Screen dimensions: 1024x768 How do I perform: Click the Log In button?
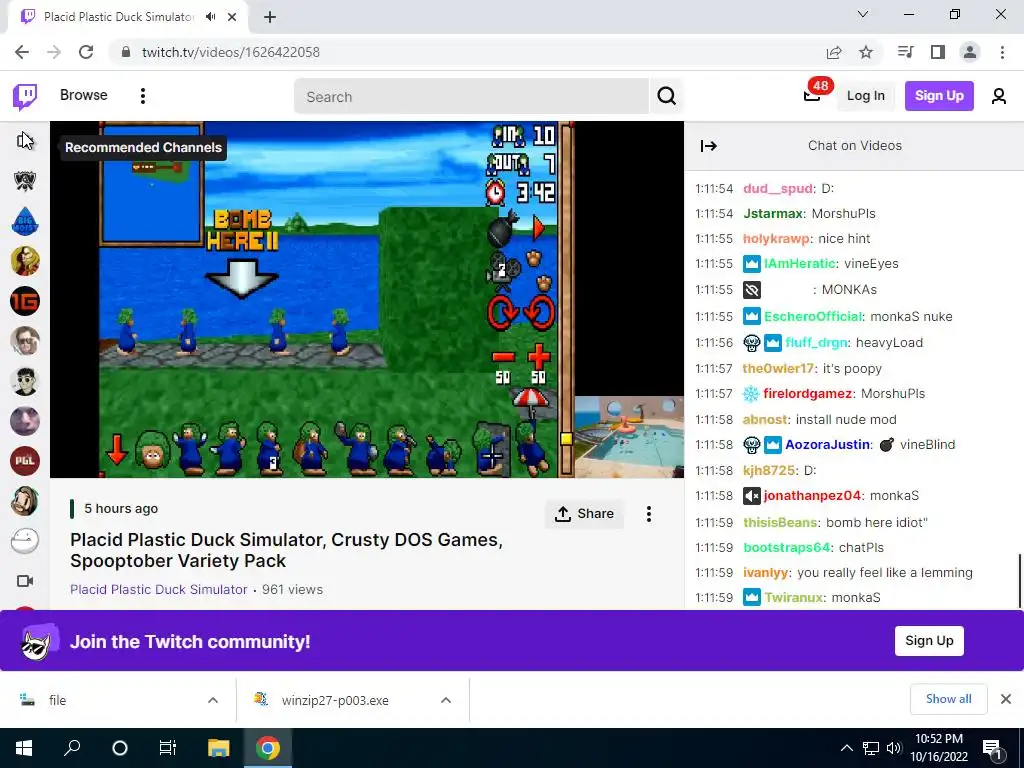coord(865,96)
